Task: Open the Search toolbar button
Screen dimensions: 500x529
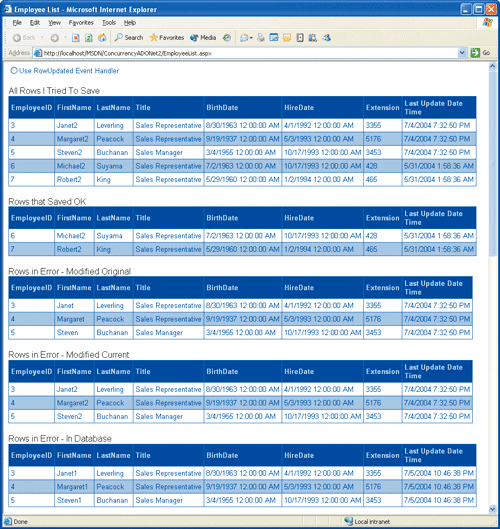Action: 129,38
